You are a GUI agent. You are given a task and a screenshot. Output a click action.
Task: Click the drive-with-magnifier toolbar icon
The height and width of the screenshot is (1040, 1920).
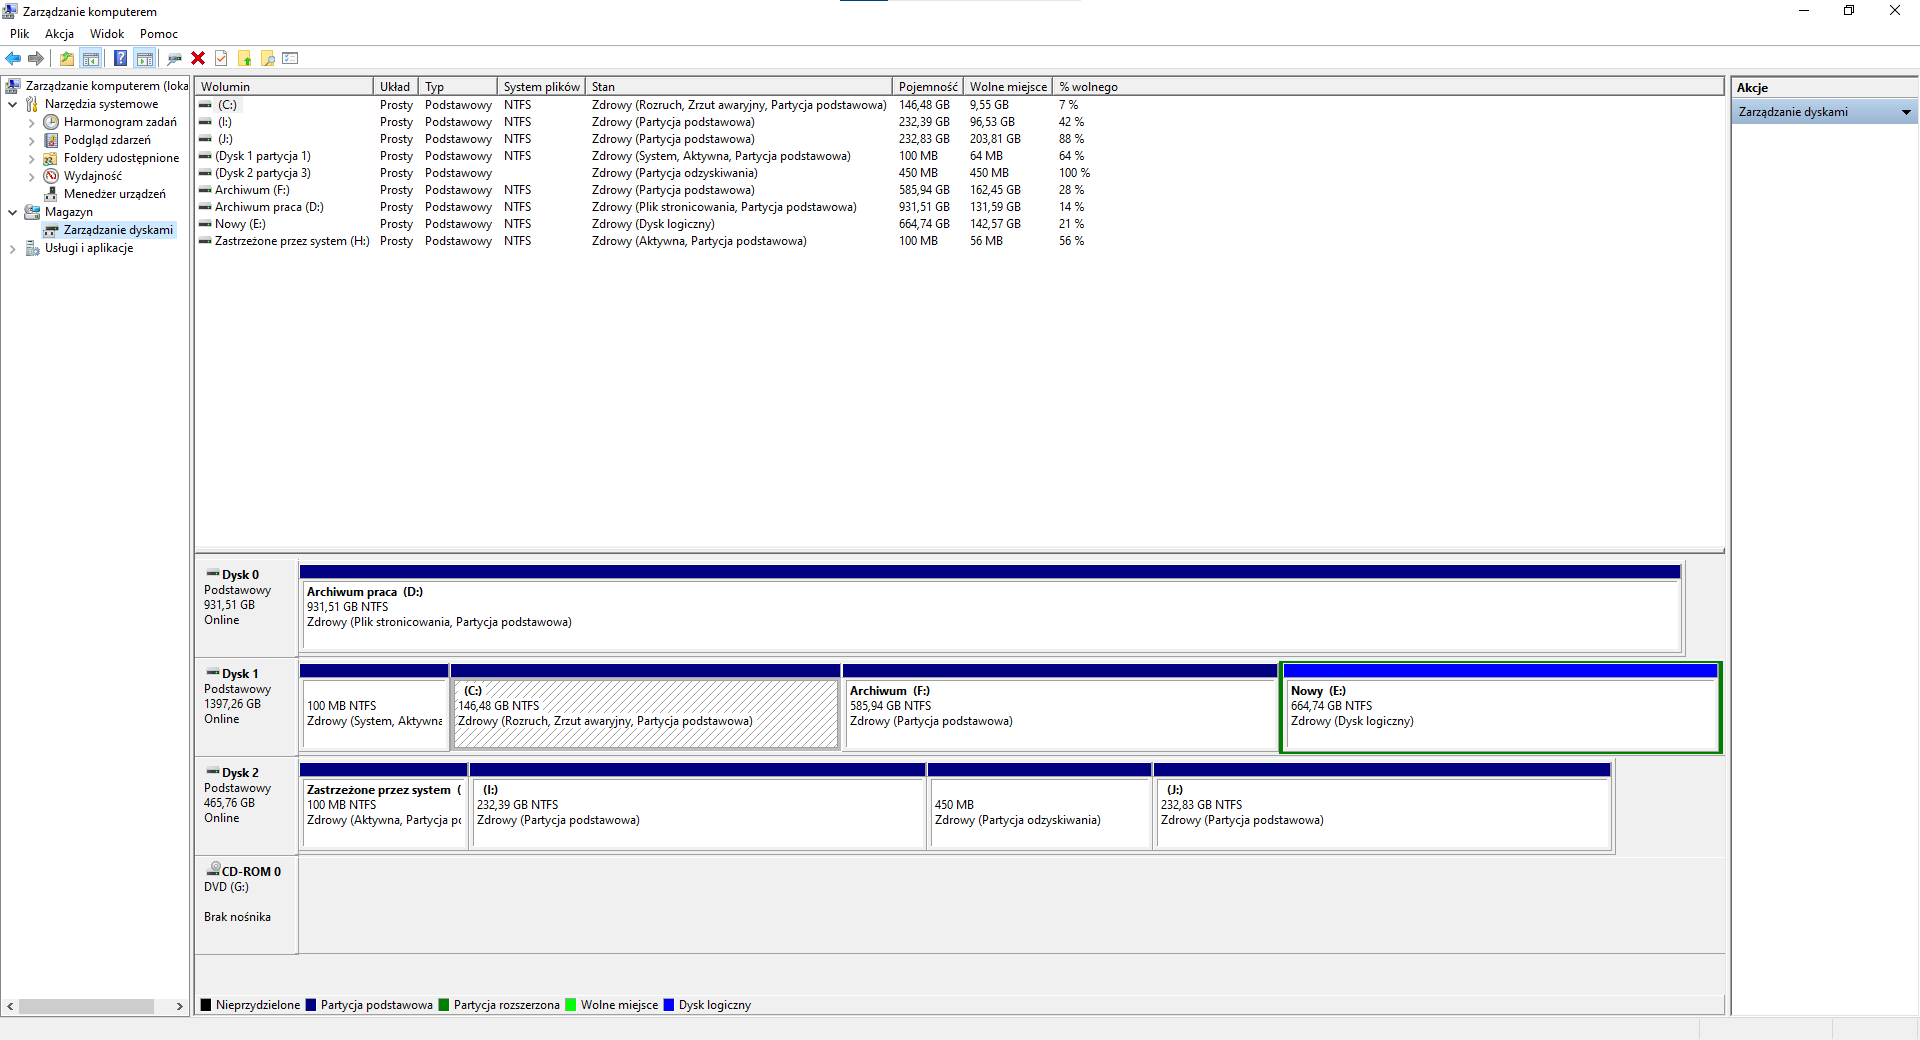point(175,58)
